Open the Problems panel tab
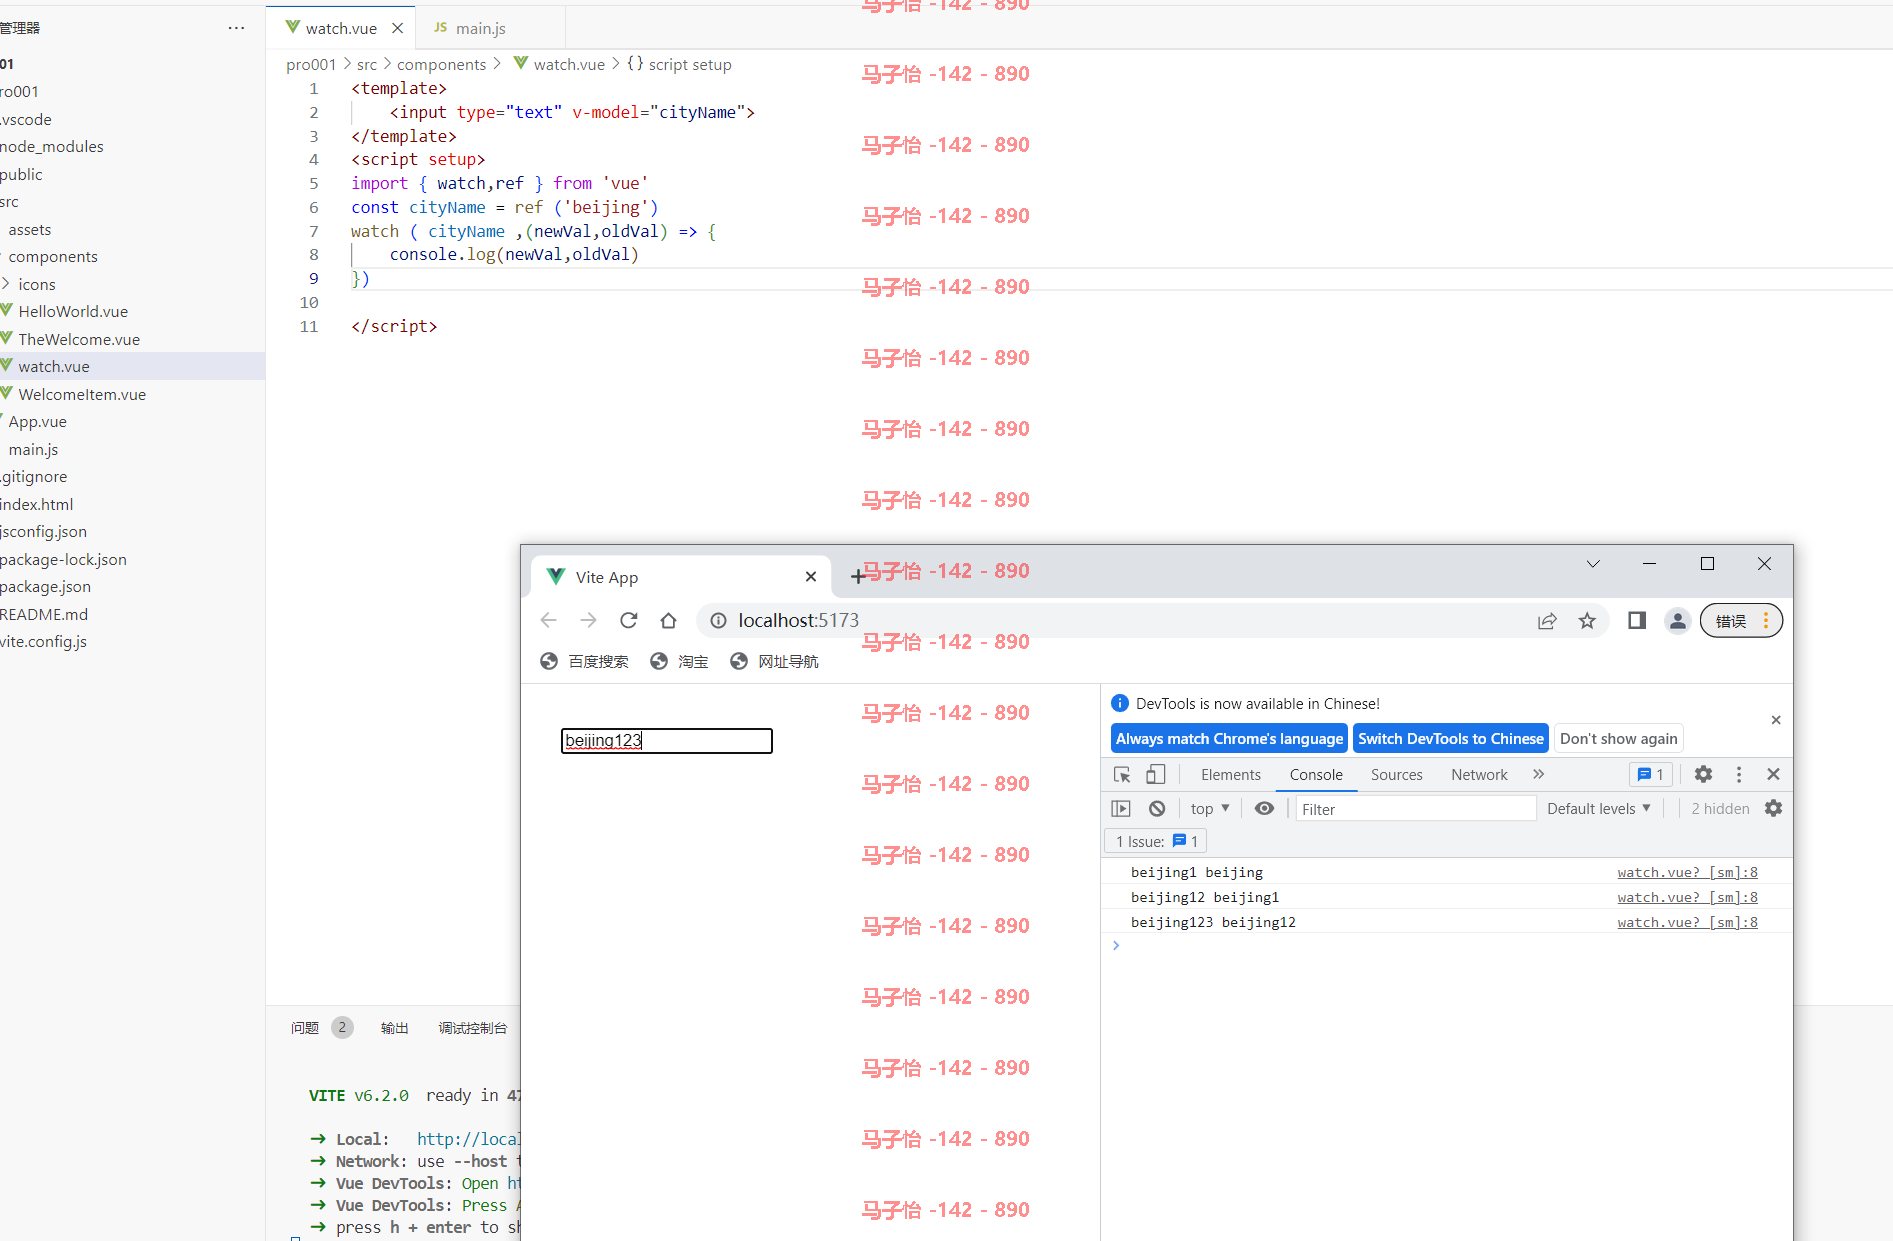 click(x=305, y=1027)
